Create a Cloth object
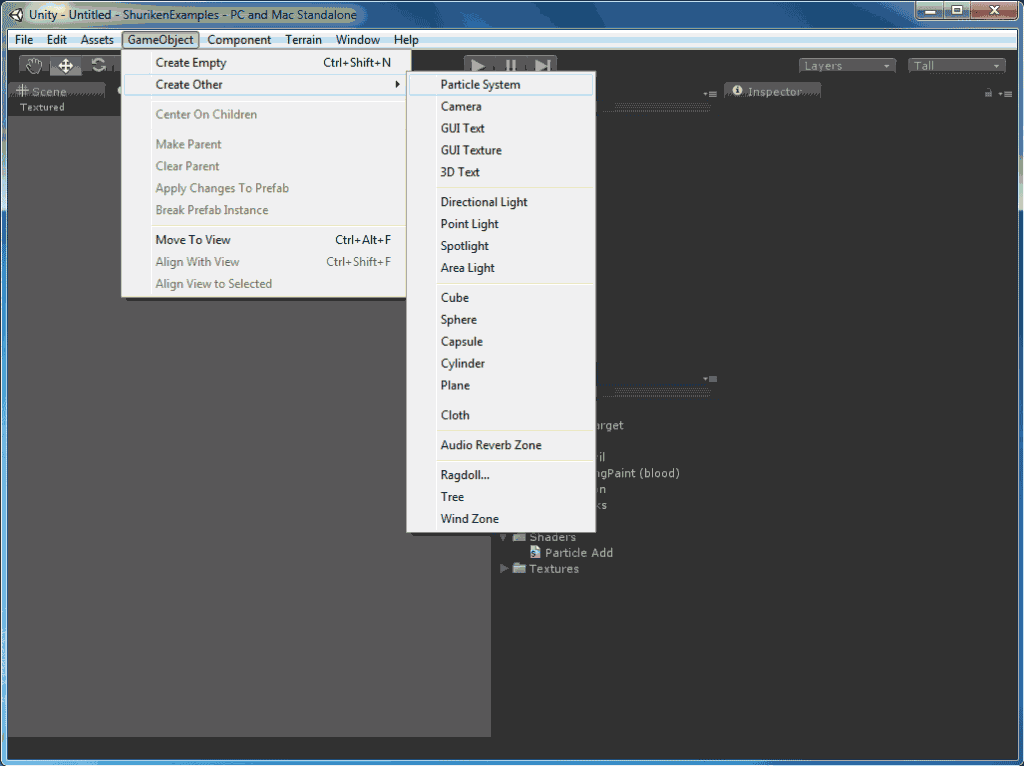Image resolution: width=1024 pixels, height=766 pixels. (501, 415)
